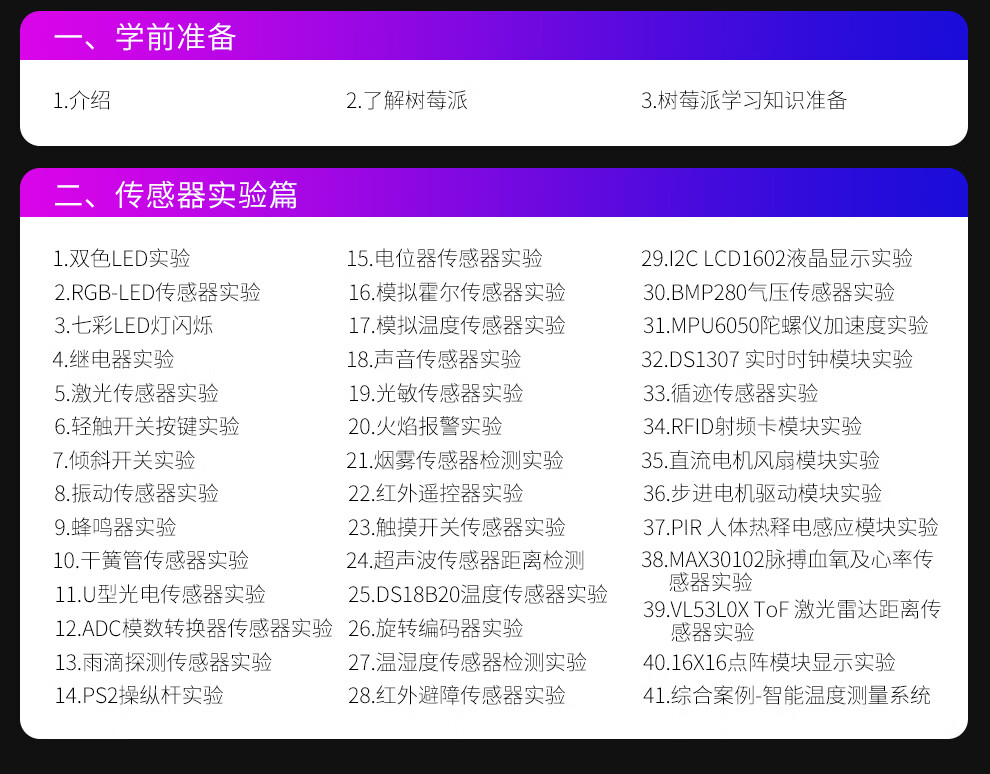
Task: Click '12.ADC模数转换器传感器实验'
Action: point(194,628)
